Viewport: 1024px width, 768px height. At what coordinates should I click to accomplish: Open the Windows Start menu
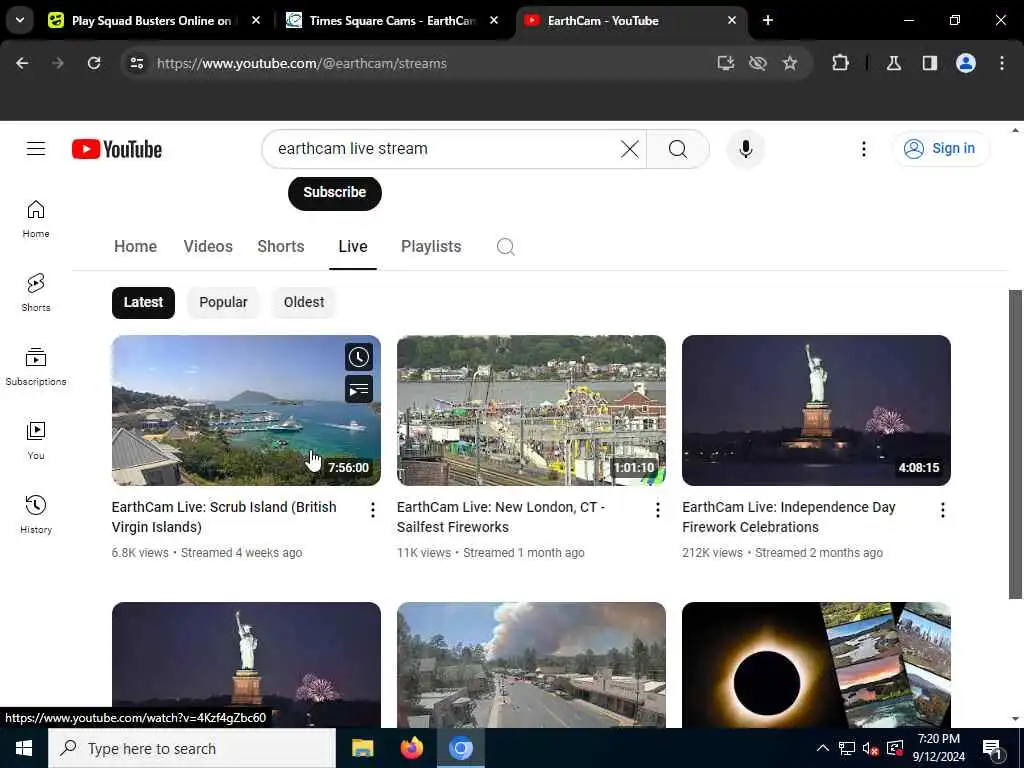(x=24, y=748)
